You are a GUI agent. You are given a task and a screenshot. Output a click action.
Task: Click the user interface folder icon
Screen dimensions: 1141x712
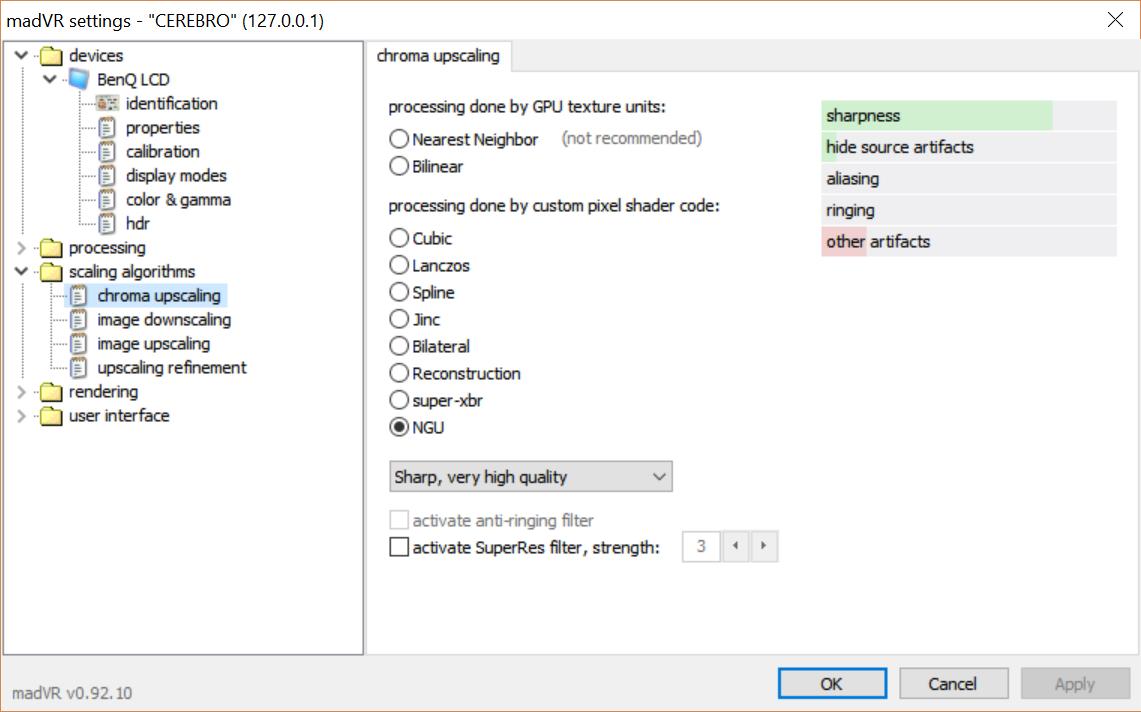click(x=50, y=416)
